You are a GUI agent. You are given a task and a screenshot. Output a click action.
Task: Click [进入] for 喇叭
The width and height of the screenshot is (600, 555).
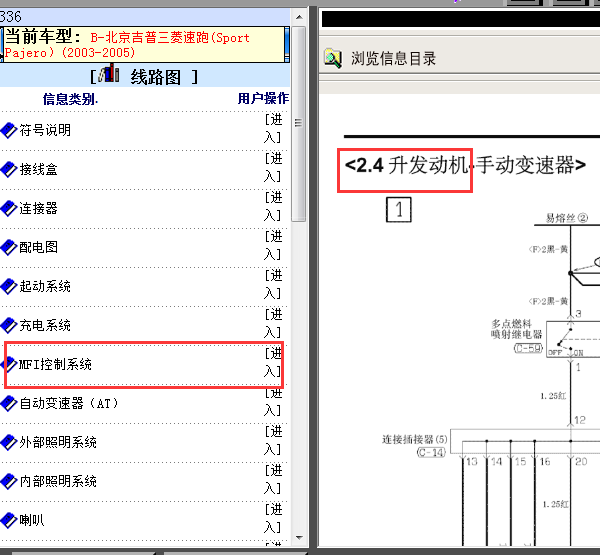coord(274,519)
